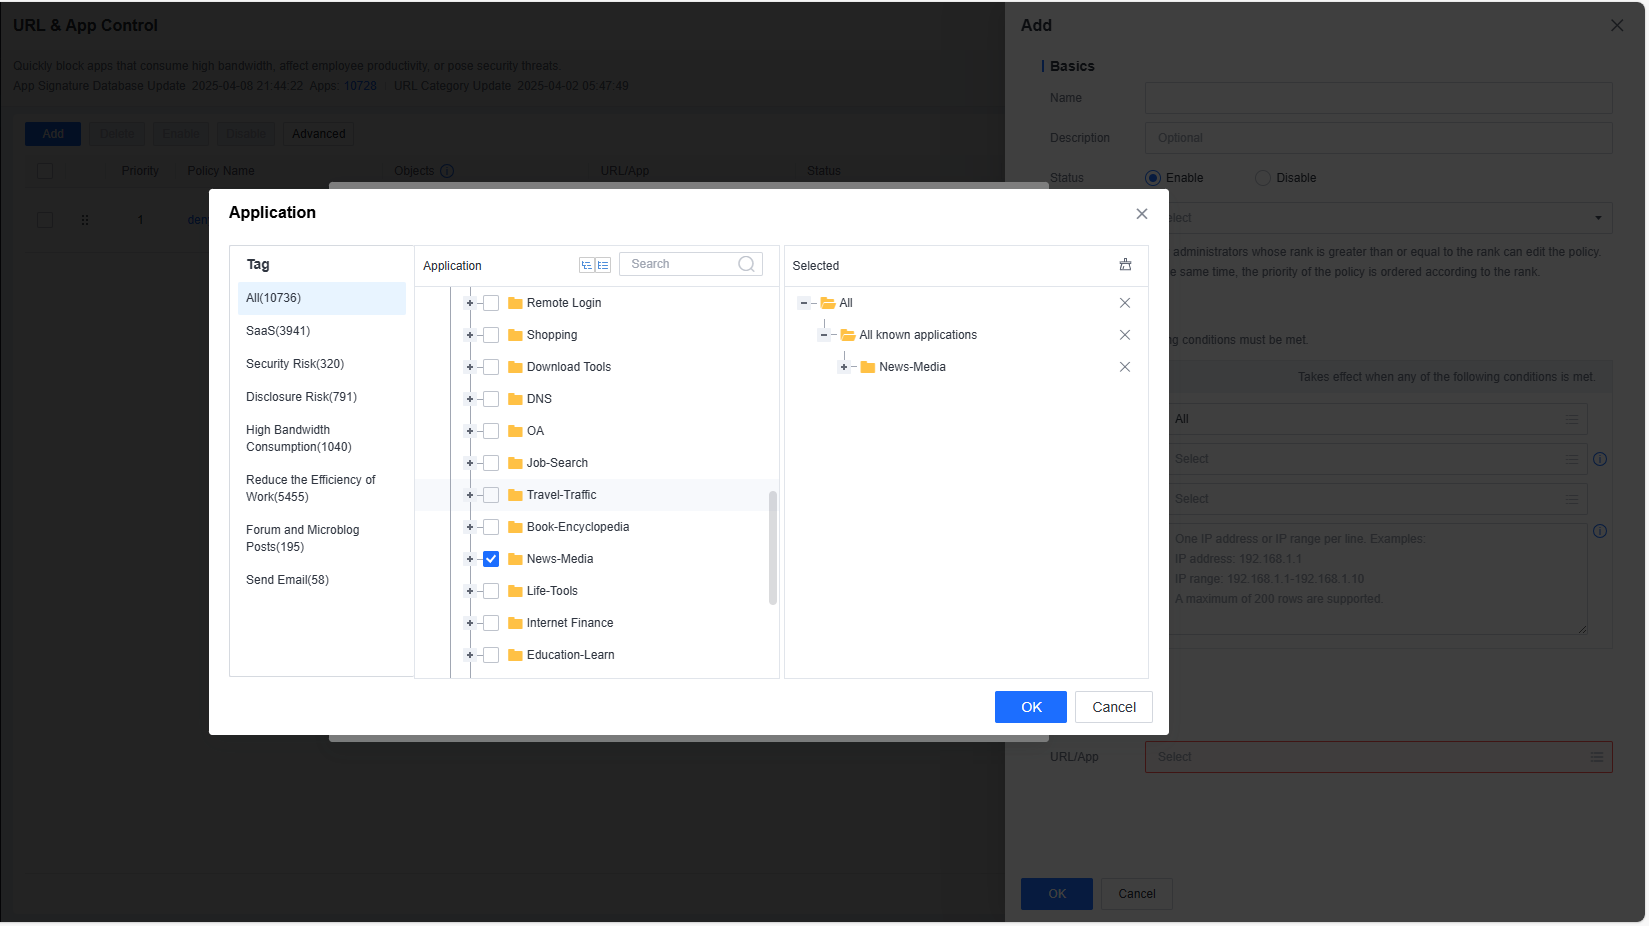This screenshot has width=1649, height=926.
Task: Check the Job-Search checkbox
Action: click(x=491, y=463)
